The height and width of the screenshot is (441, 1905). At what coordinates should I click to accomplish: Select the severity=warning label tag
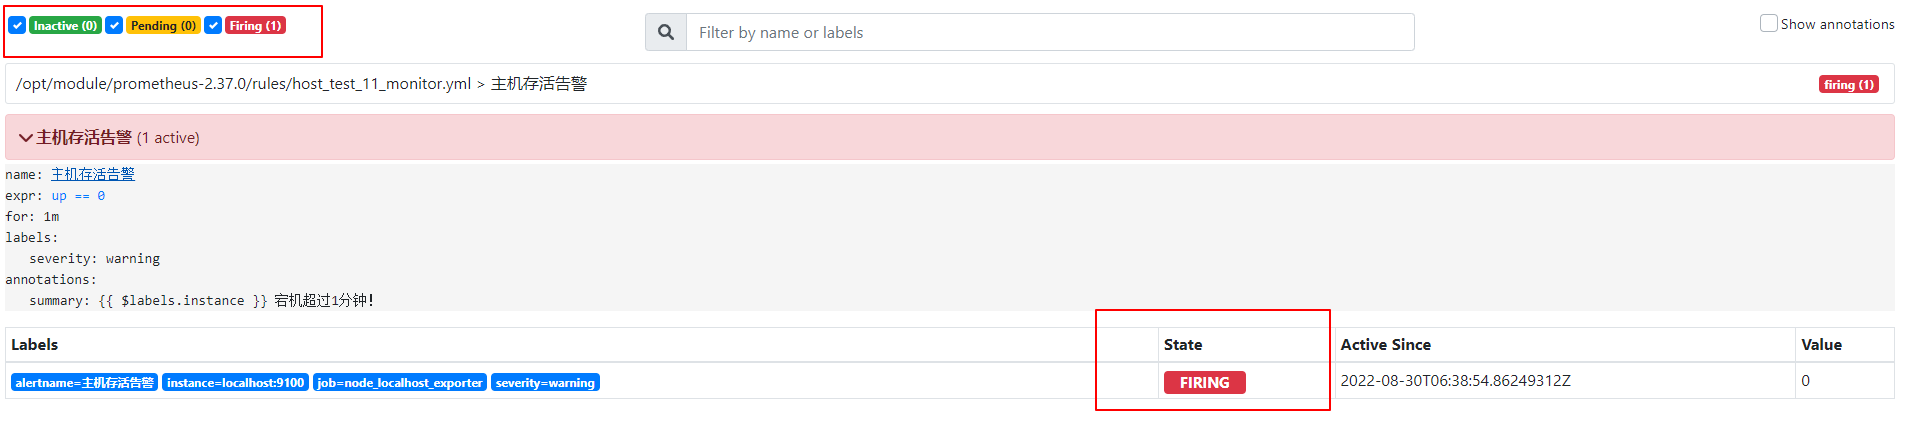pos(545,382)
